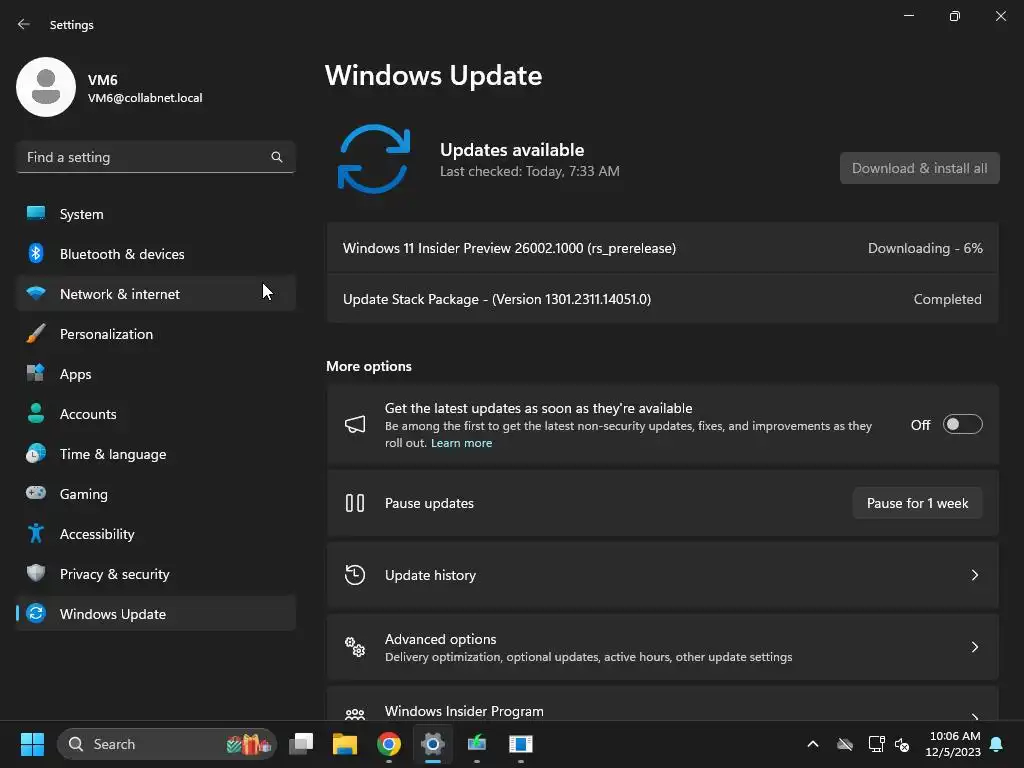The image size is (1024, 768).
Task: Click the Windows Insider Program people icon
Action: pos(355,714)
